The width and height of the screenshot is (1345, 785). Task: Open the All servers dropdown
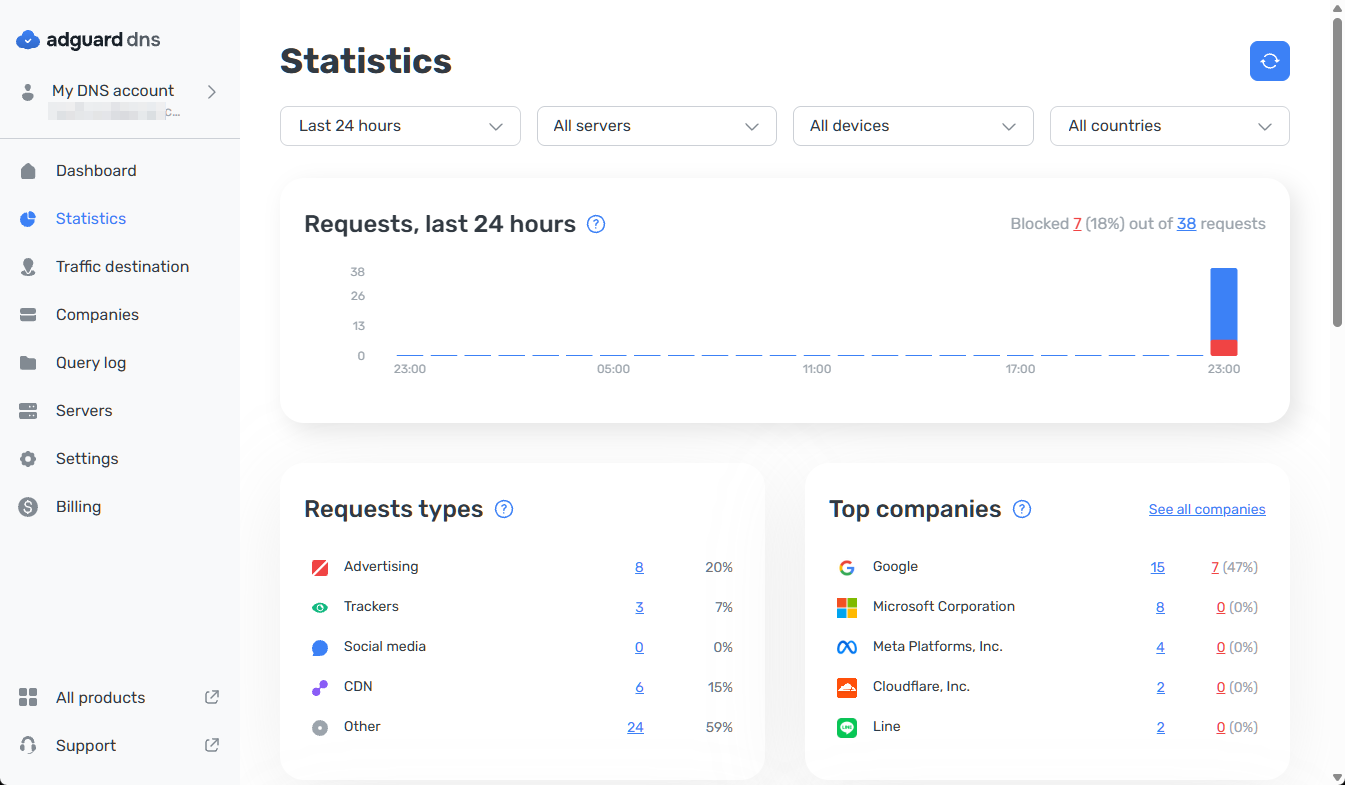(657, 126)
